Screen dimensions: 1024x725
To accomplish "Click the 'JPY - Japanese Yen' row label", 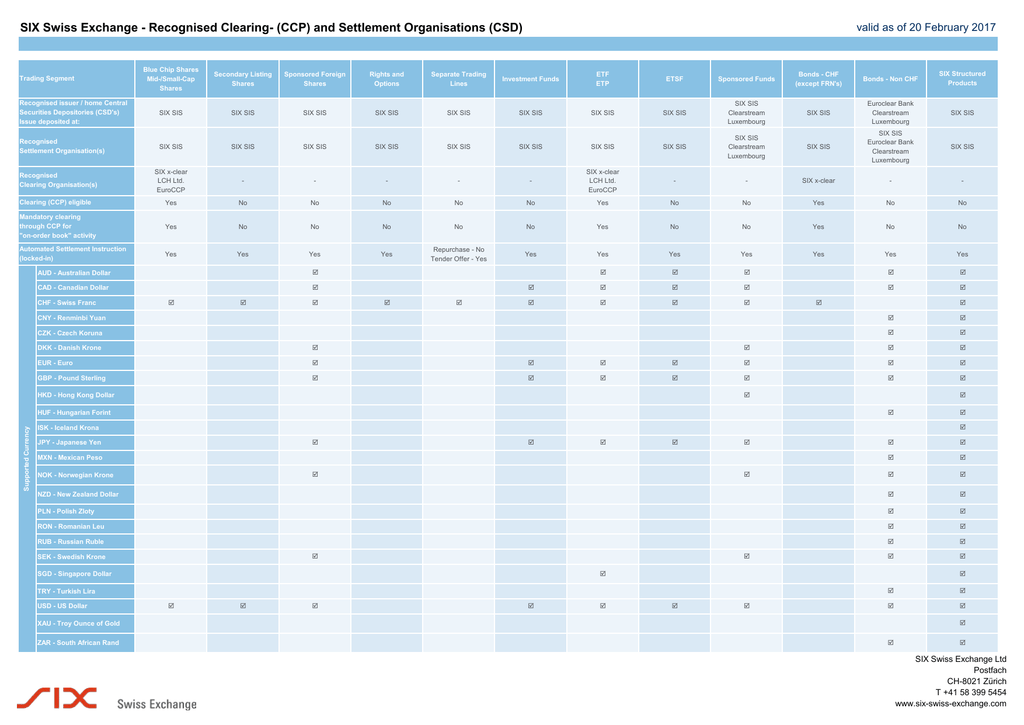I will click(x=86, y=442).
